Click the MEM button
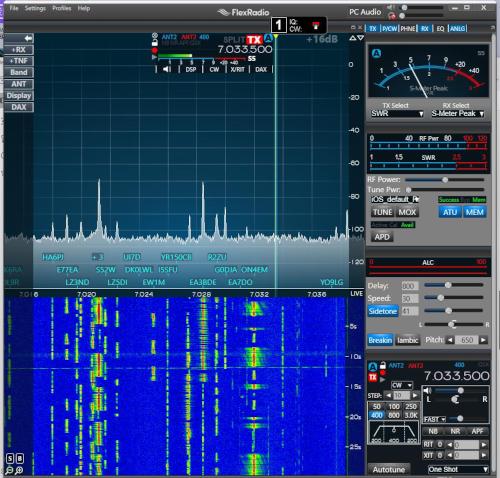Screen dimensions: 500x478 475,212
